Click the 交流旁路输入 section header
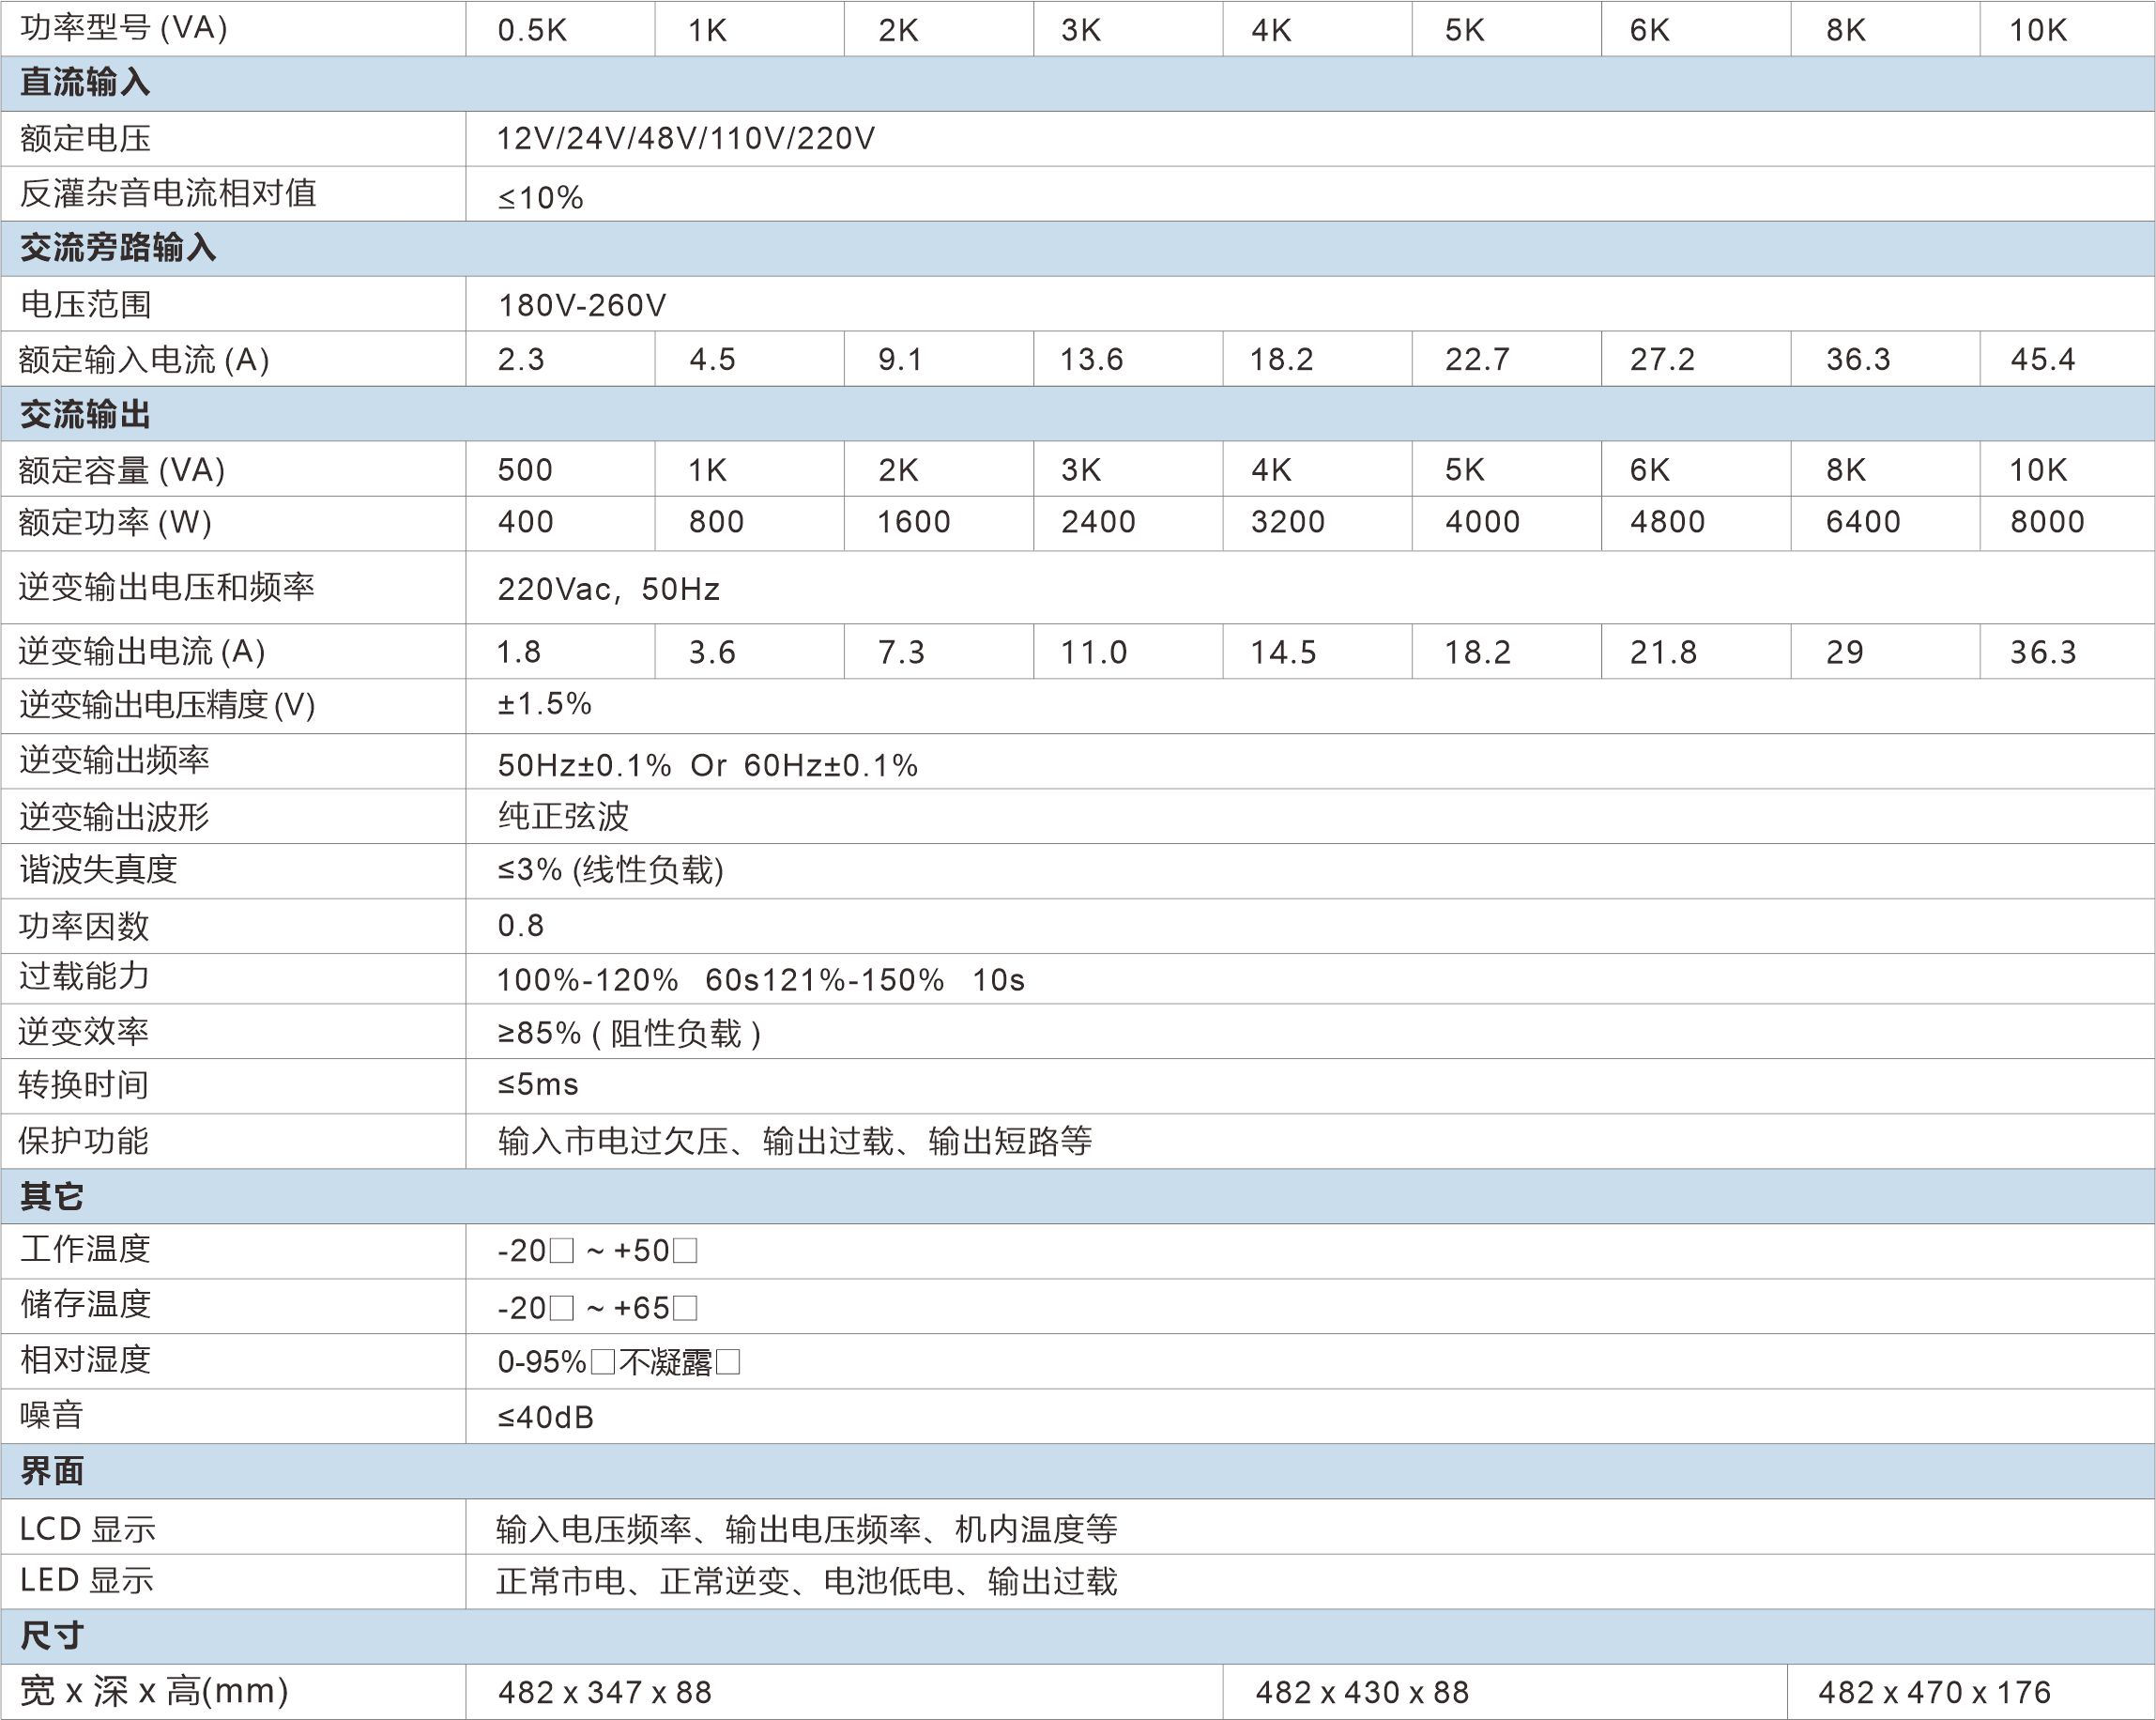 tap(118, 248)
